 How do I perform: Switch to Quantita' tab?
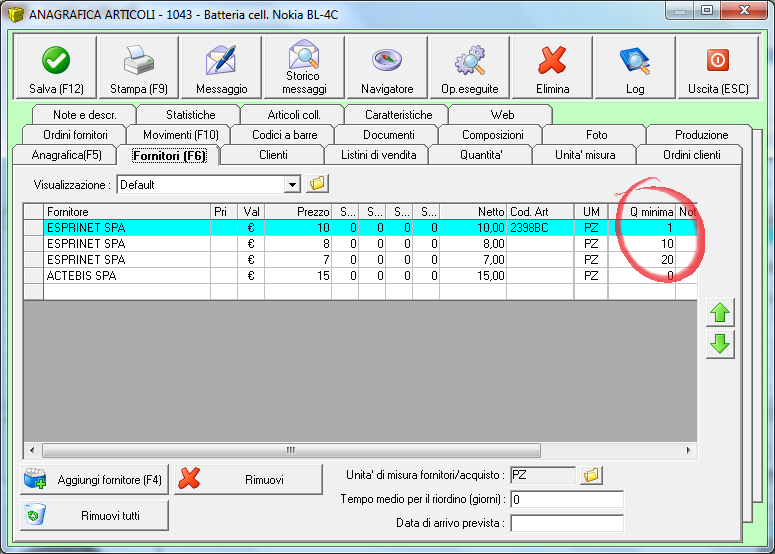(481, 155)
